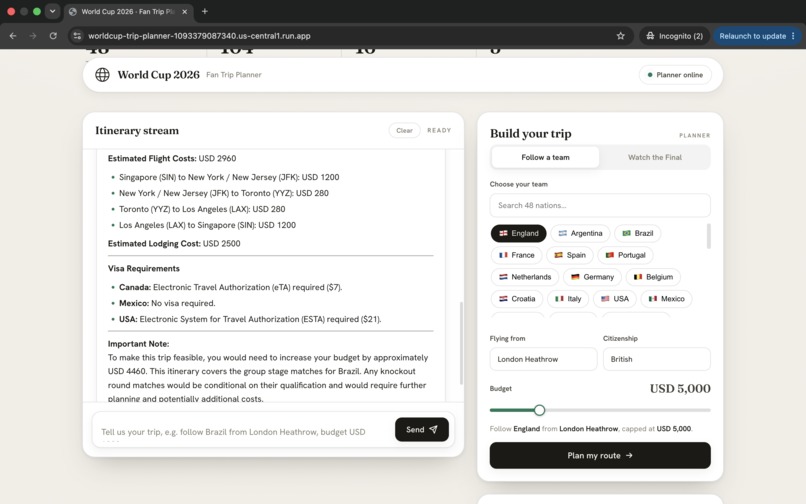Reload the page with the refresh icon
Image resolution: width=806 pixels, height=504 pixels.
(53, 36)
